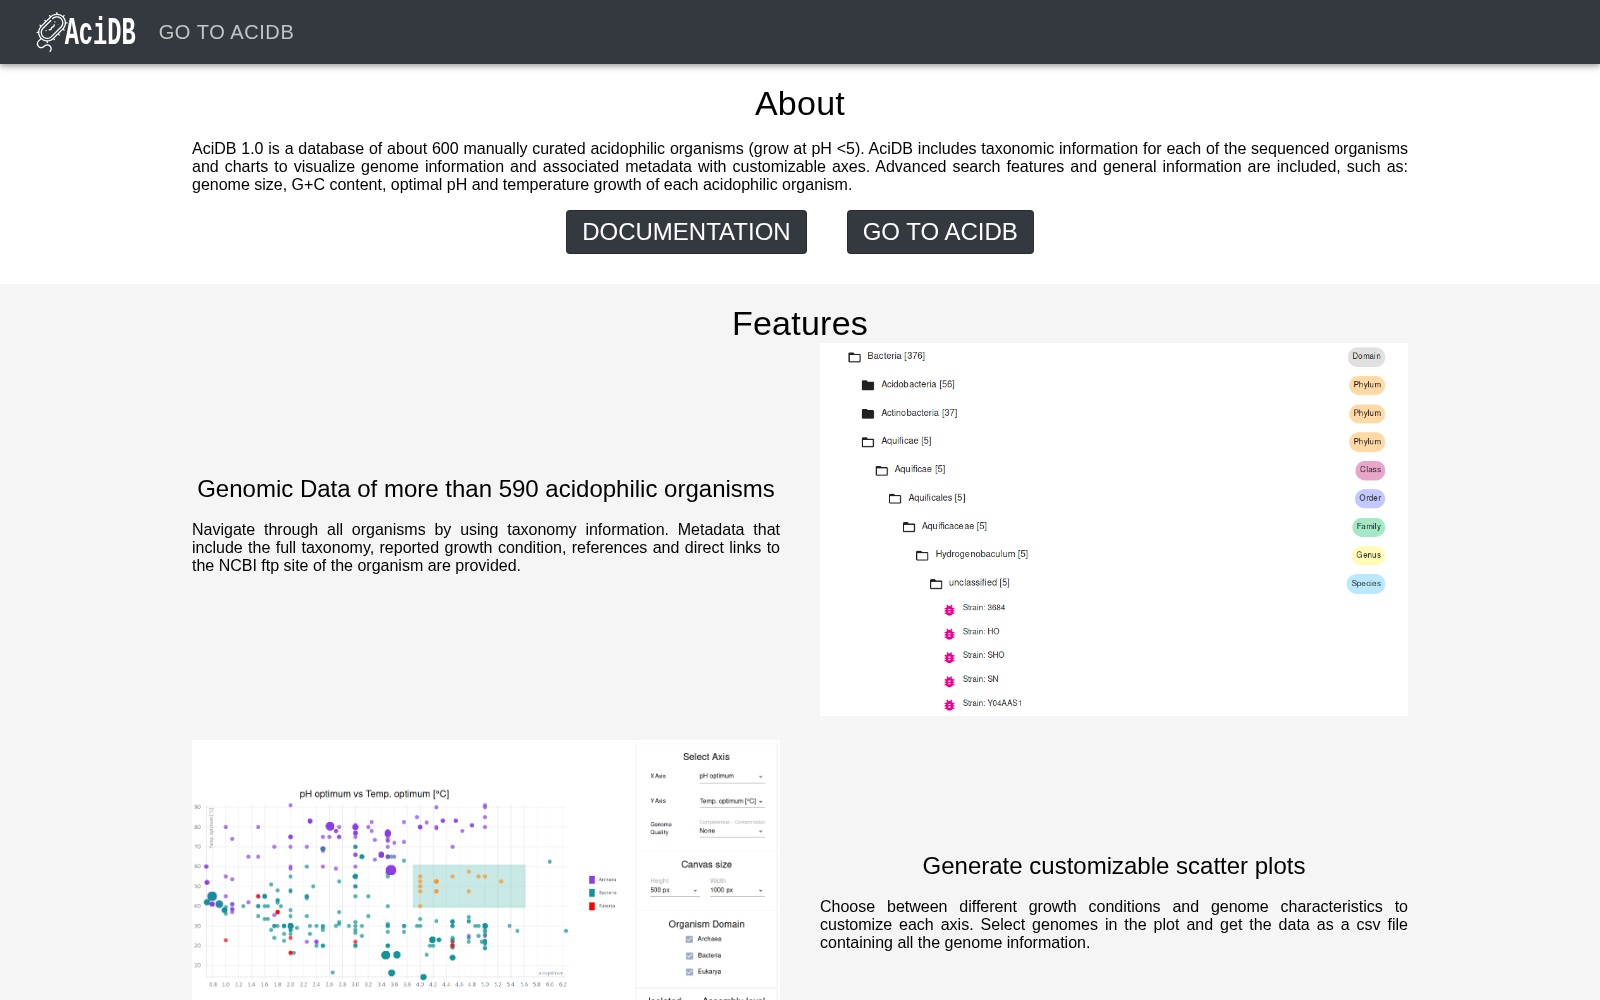Click the 'Hydrogenobaculum [5]' tree label
Viewport: 1600px width, 1000px height.
982,554
